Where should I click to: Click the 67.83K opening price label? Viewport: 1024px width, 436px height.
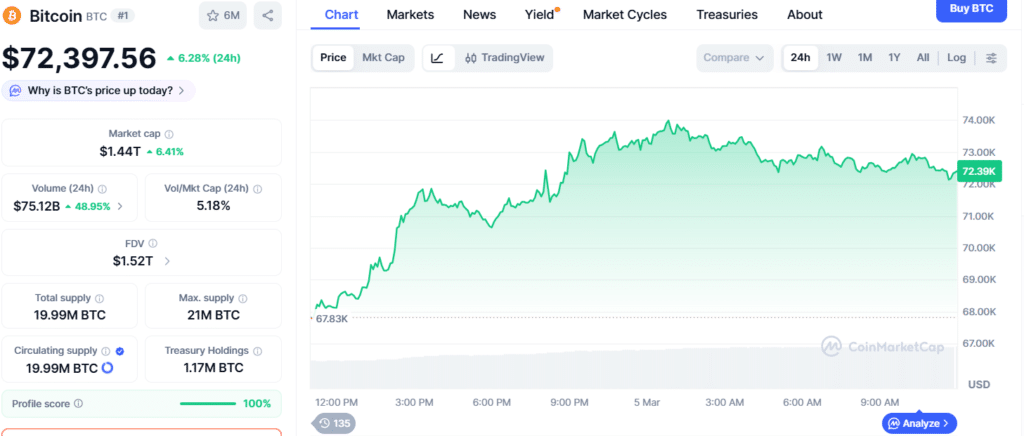(x=331, y=319)
